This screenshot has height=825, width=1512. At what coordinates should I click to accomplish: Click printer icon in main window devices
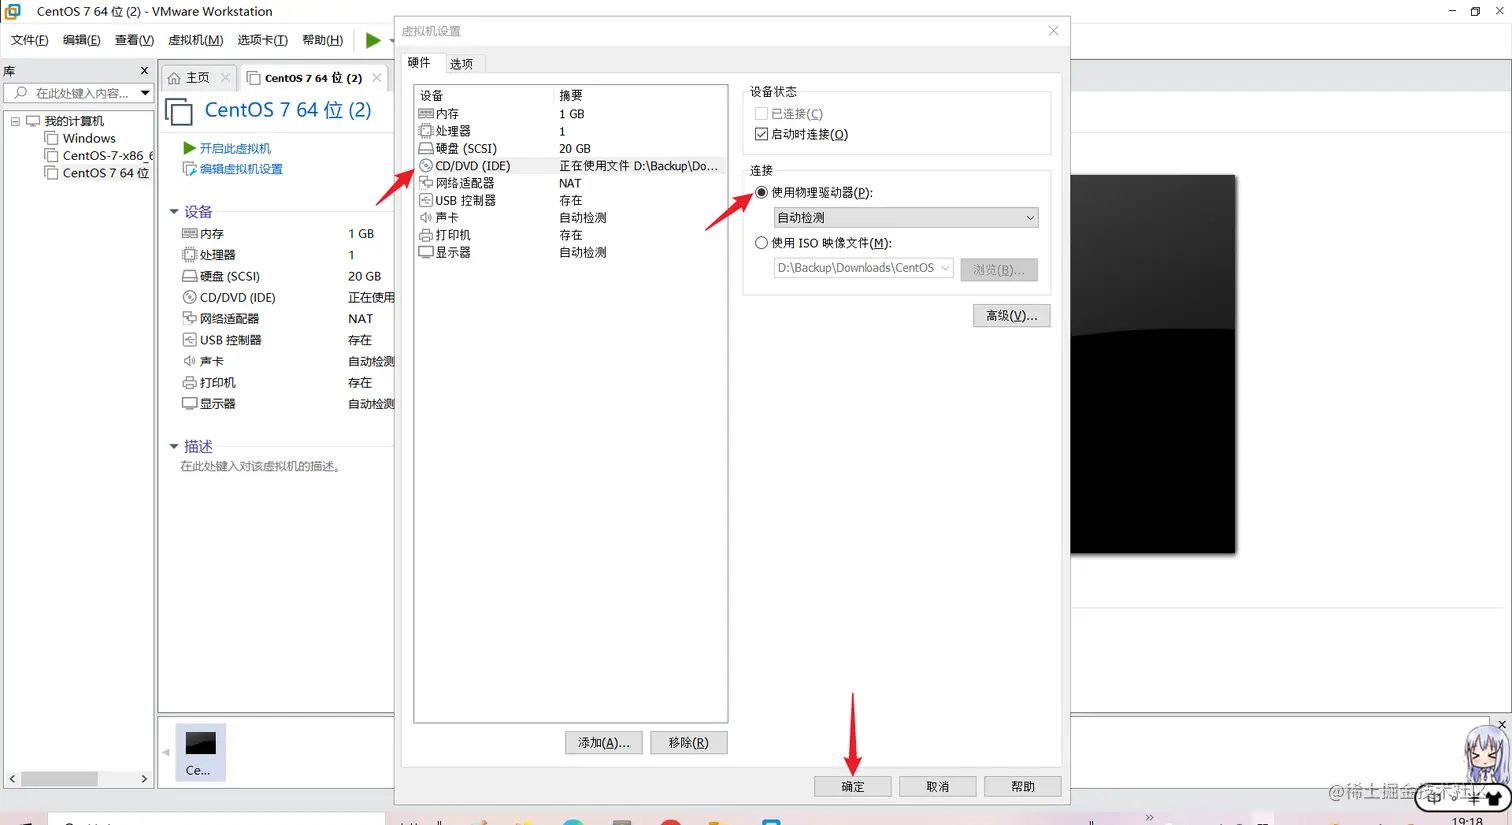tap(190, 382)
